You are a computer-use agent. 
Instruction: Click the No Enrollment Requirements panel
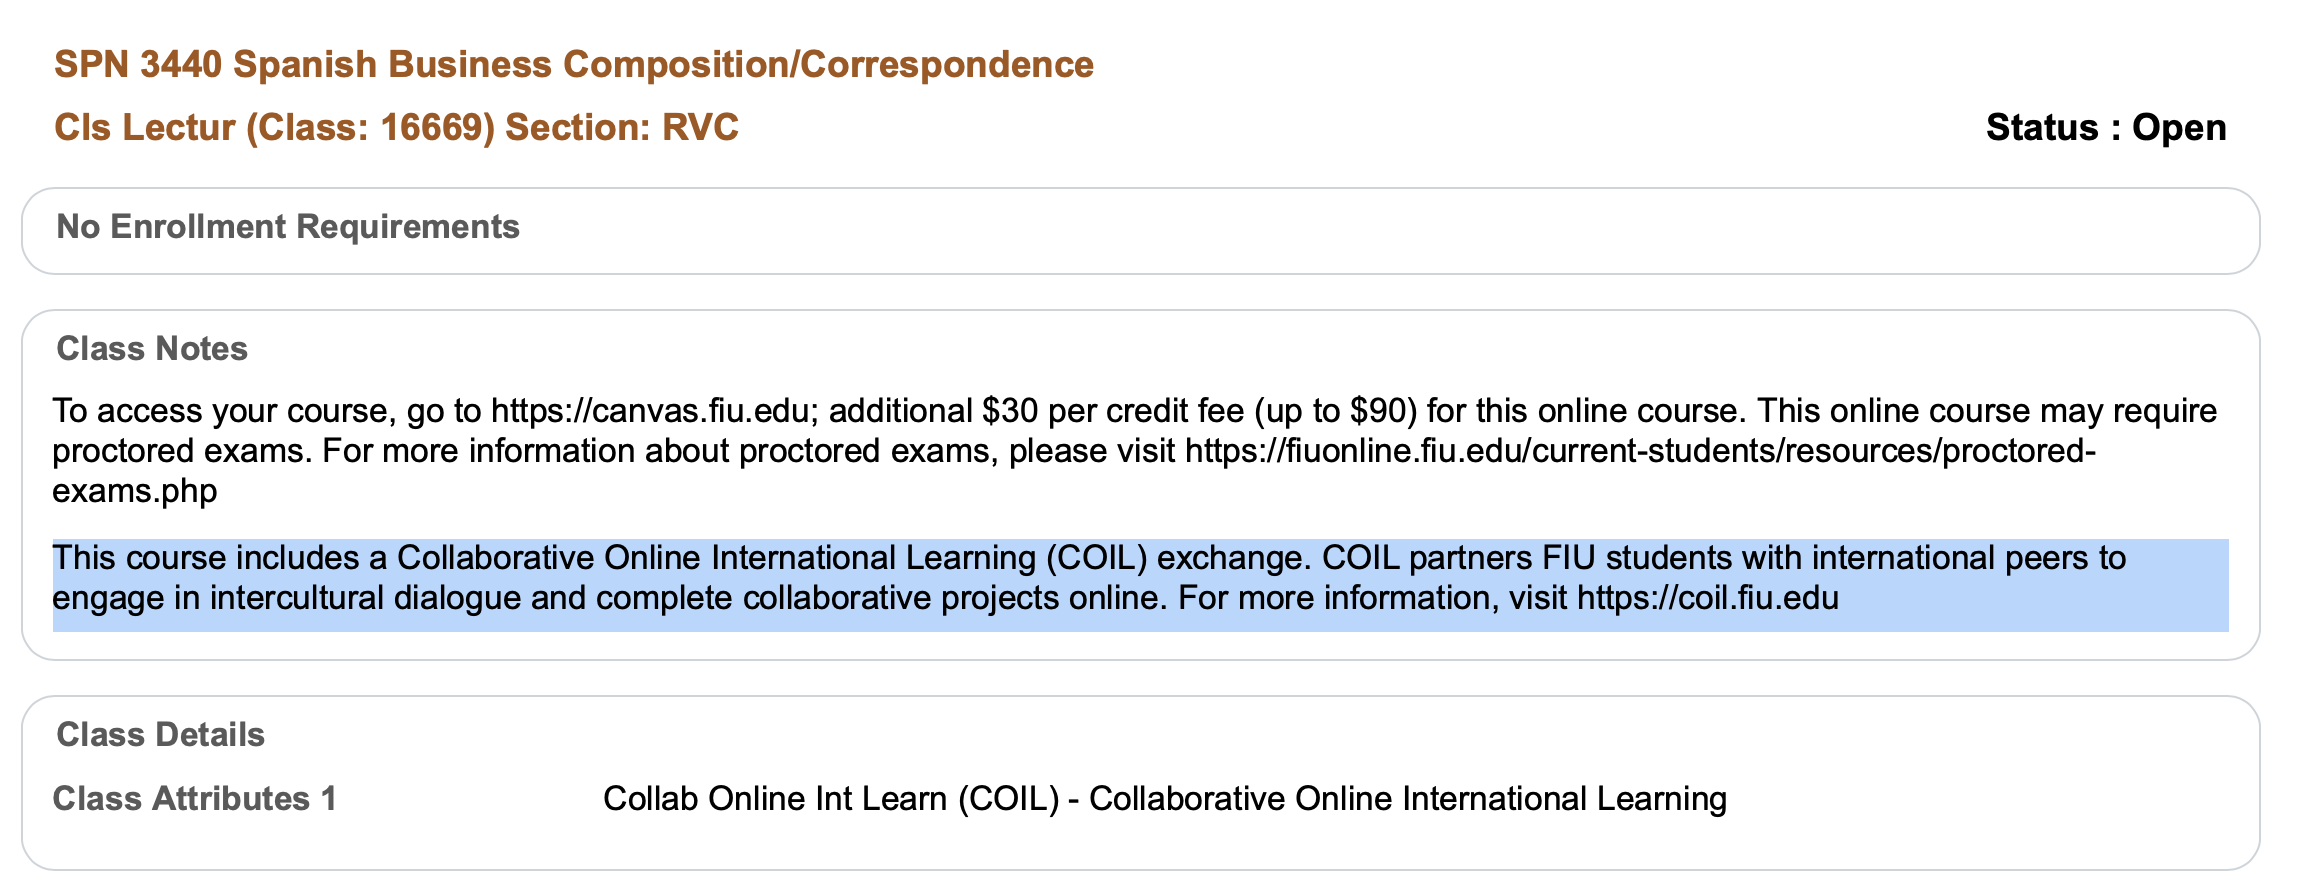point(1140,230)
